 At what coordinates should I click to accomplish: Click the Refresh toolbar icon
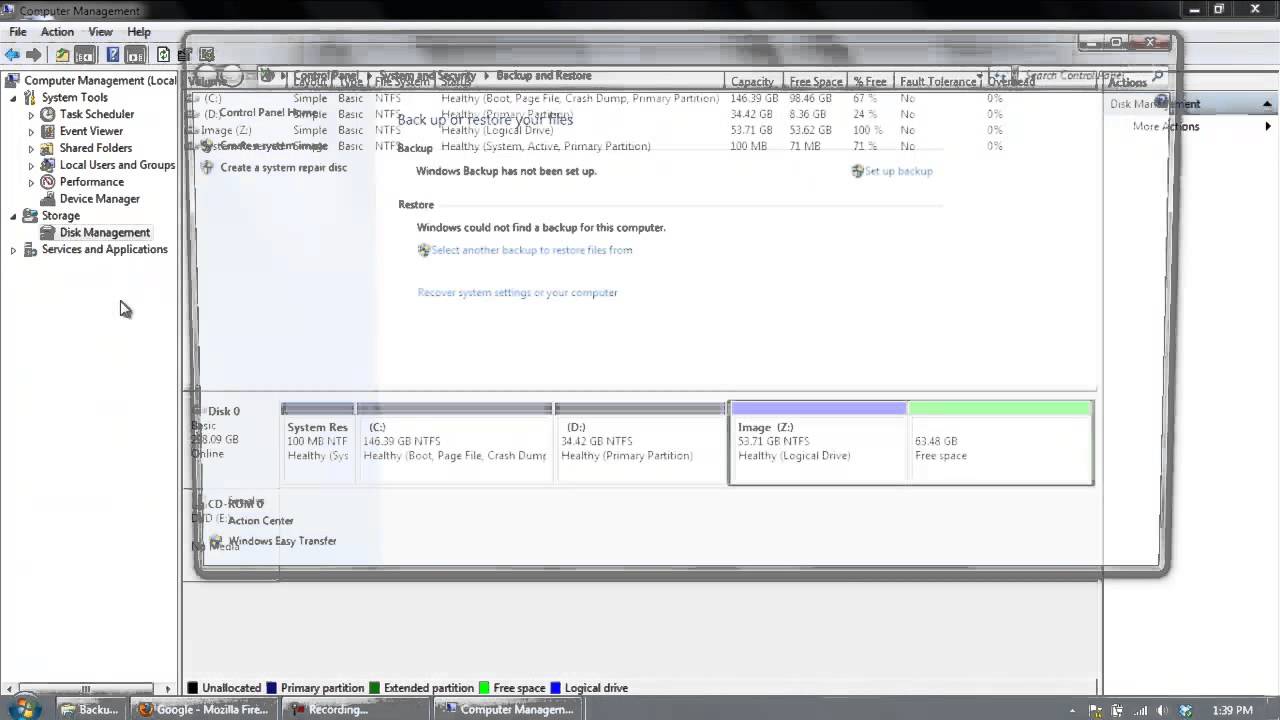tap(163, 55)
